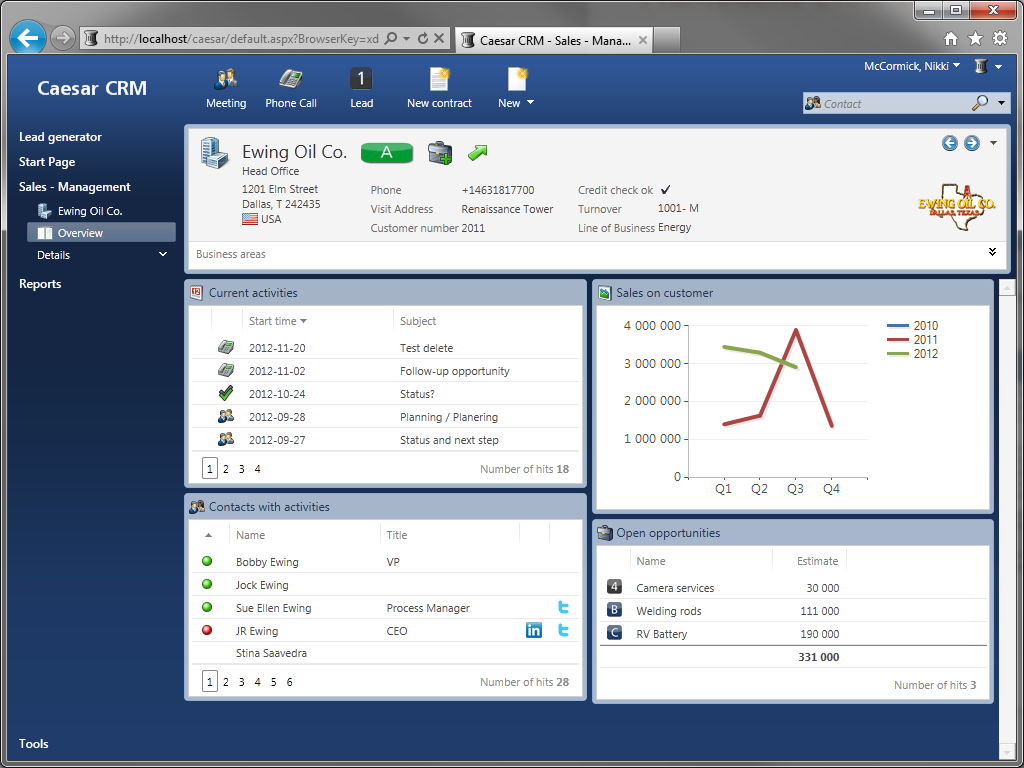Image resolution: width=1024 pixels, height=768 pixels.
Task: Click the 4 badge beside Camera services
Action: tap(614, 586)
